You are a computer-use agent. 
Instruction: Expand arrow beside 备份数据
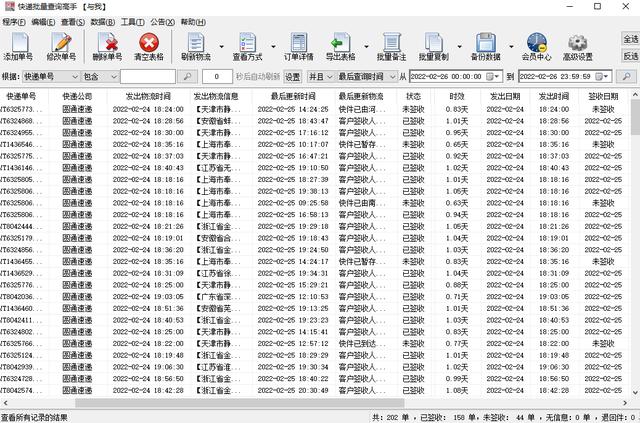click(x=511, y=47)
